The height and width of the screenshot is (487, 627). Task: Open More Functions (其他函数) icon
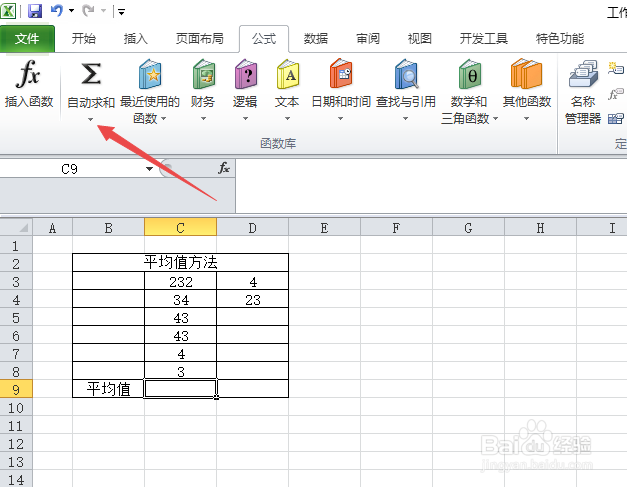pyautogui.click(x=526, y=74)
